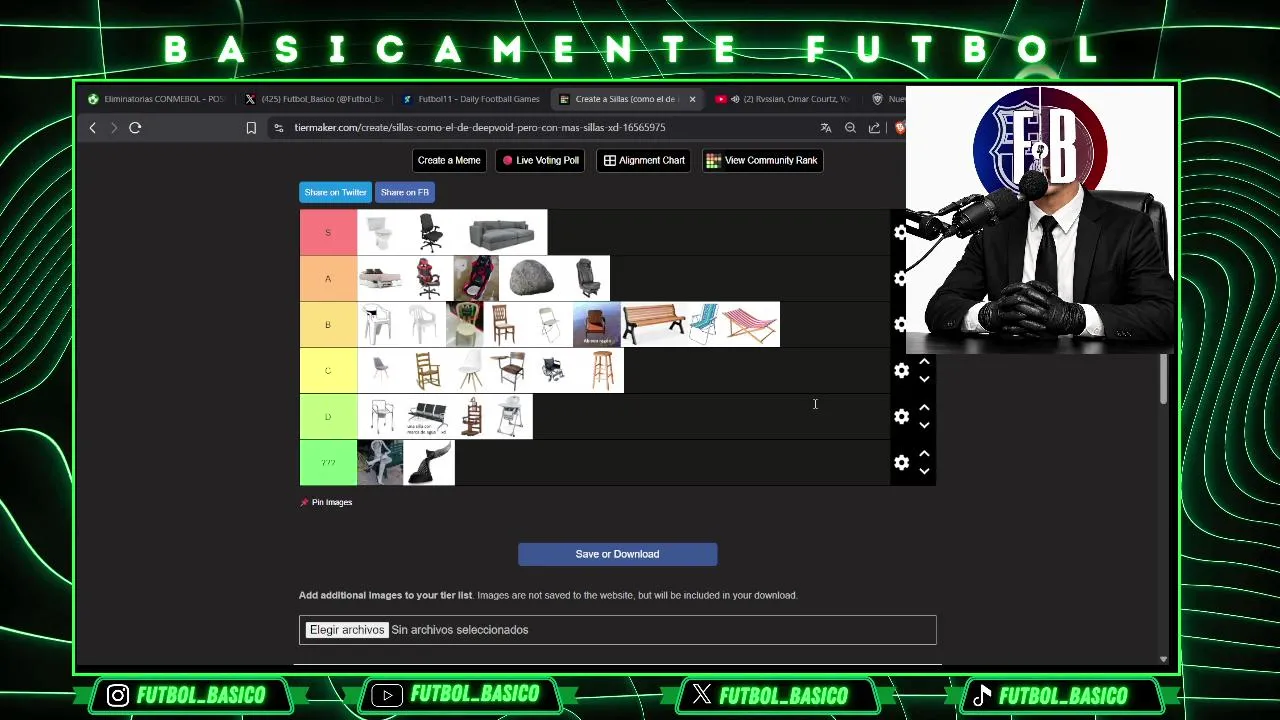
Task: Select the wheelchair image in C tier
Action: pos(553,371)
